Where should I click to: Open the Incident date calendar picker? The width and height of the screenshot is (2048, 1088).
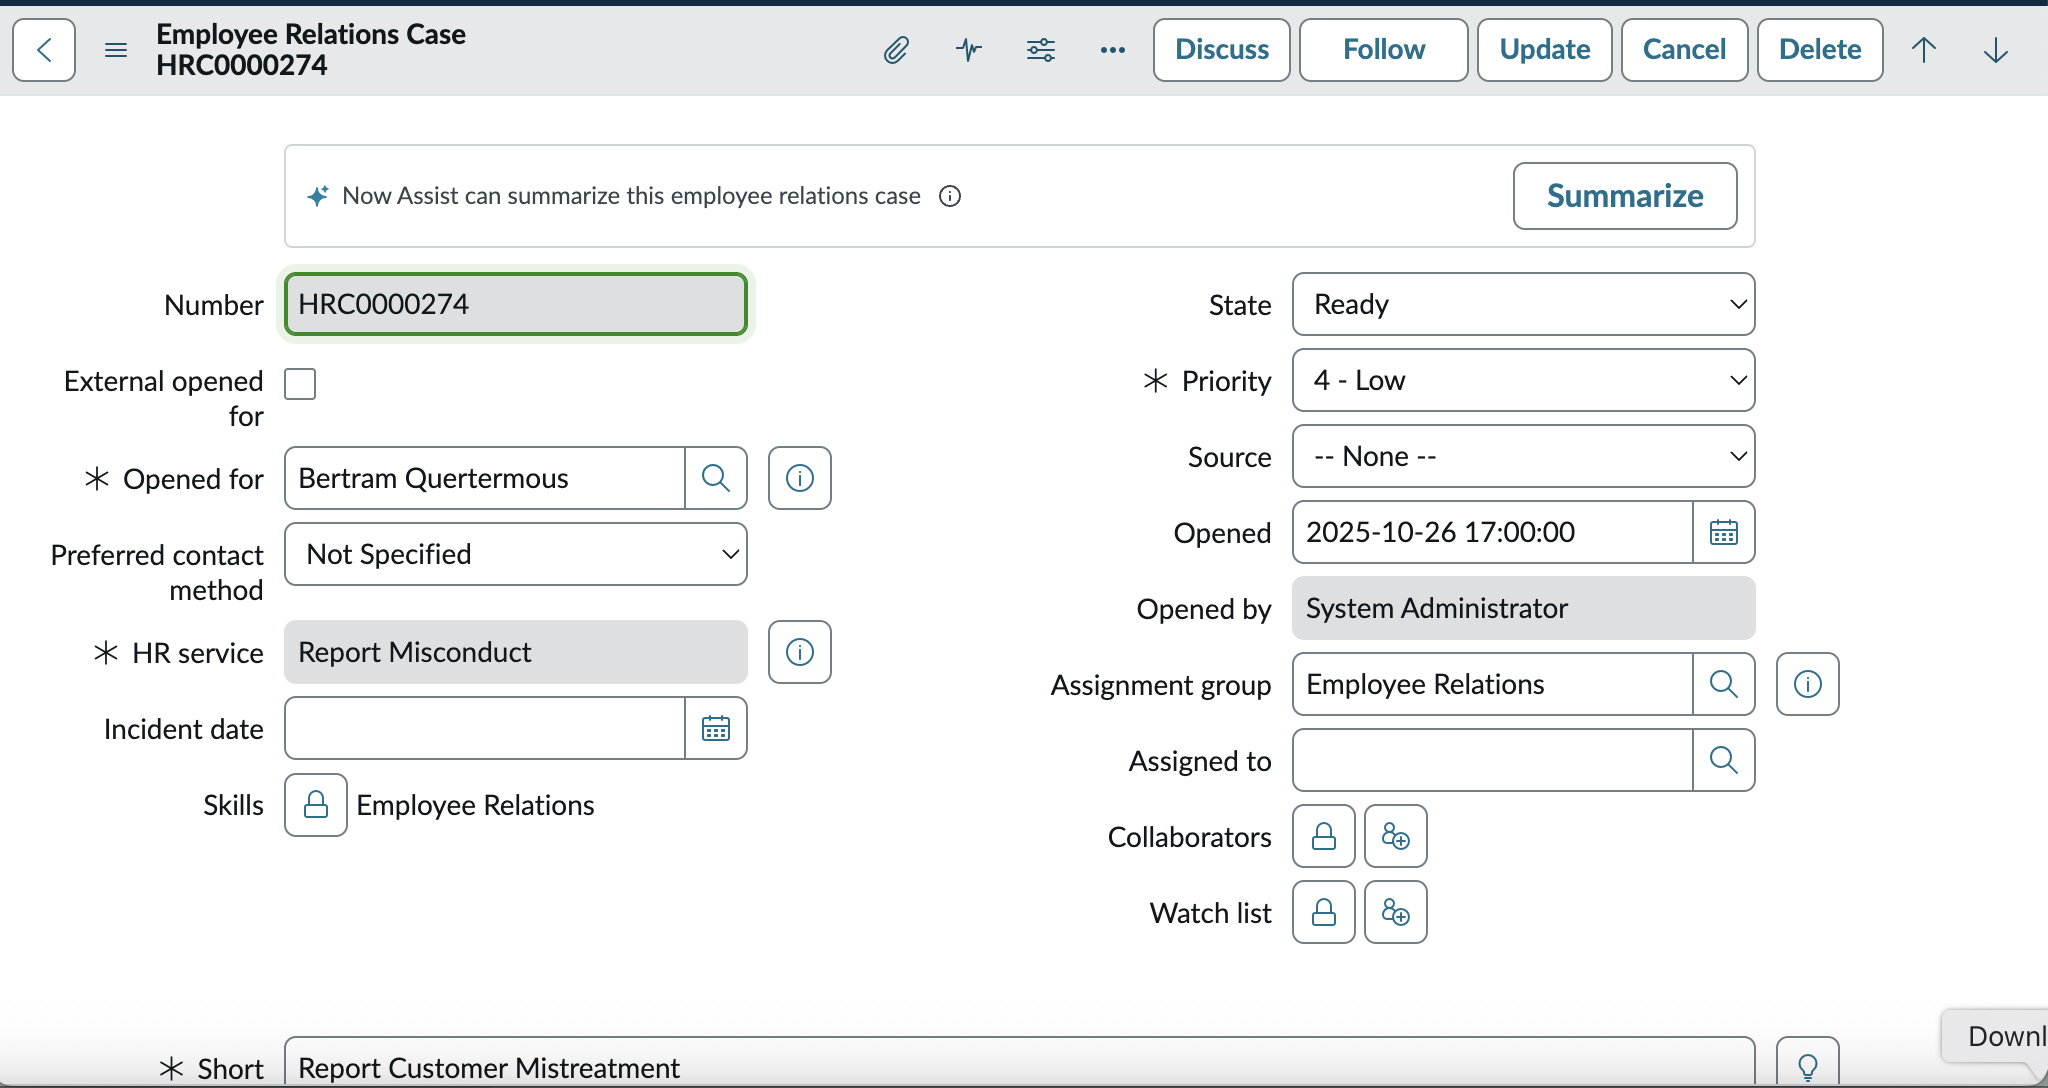716,728
